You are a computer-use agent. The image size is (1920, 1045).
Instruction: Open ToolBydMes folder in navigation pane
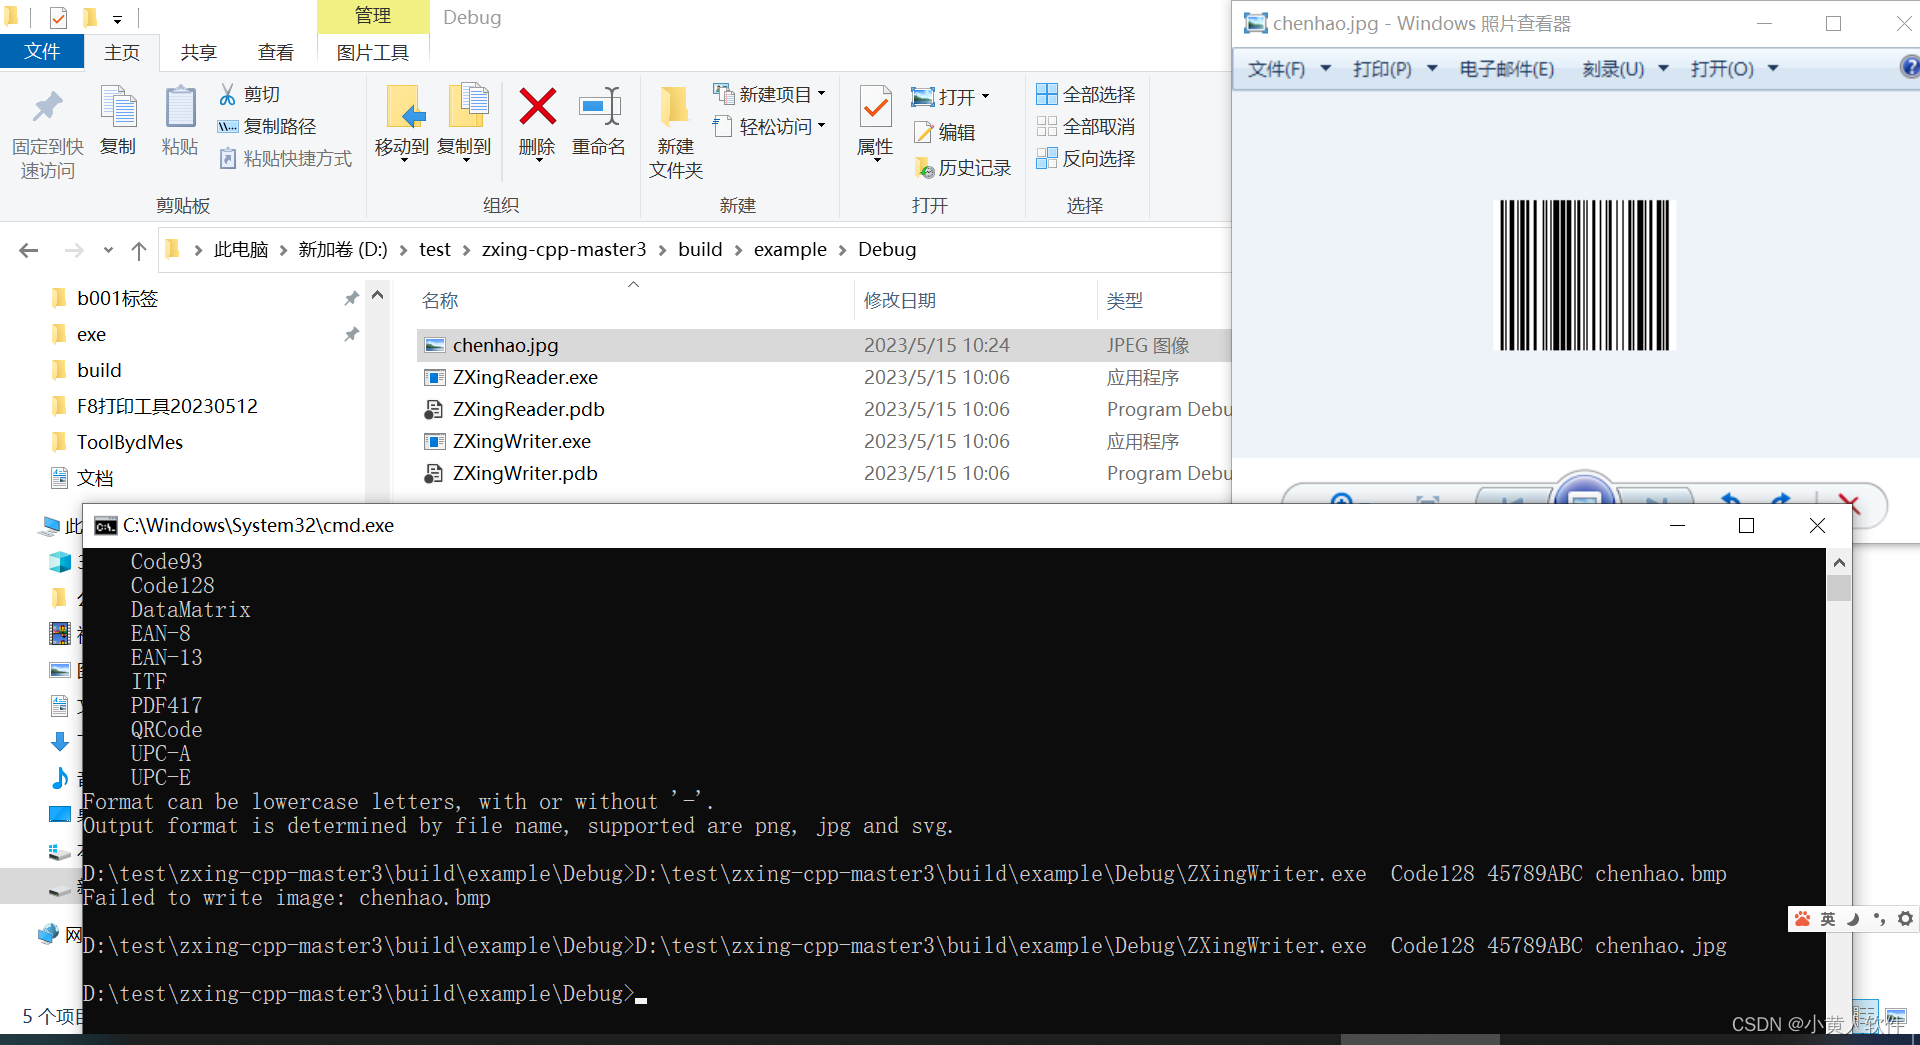tap(130, 442)
